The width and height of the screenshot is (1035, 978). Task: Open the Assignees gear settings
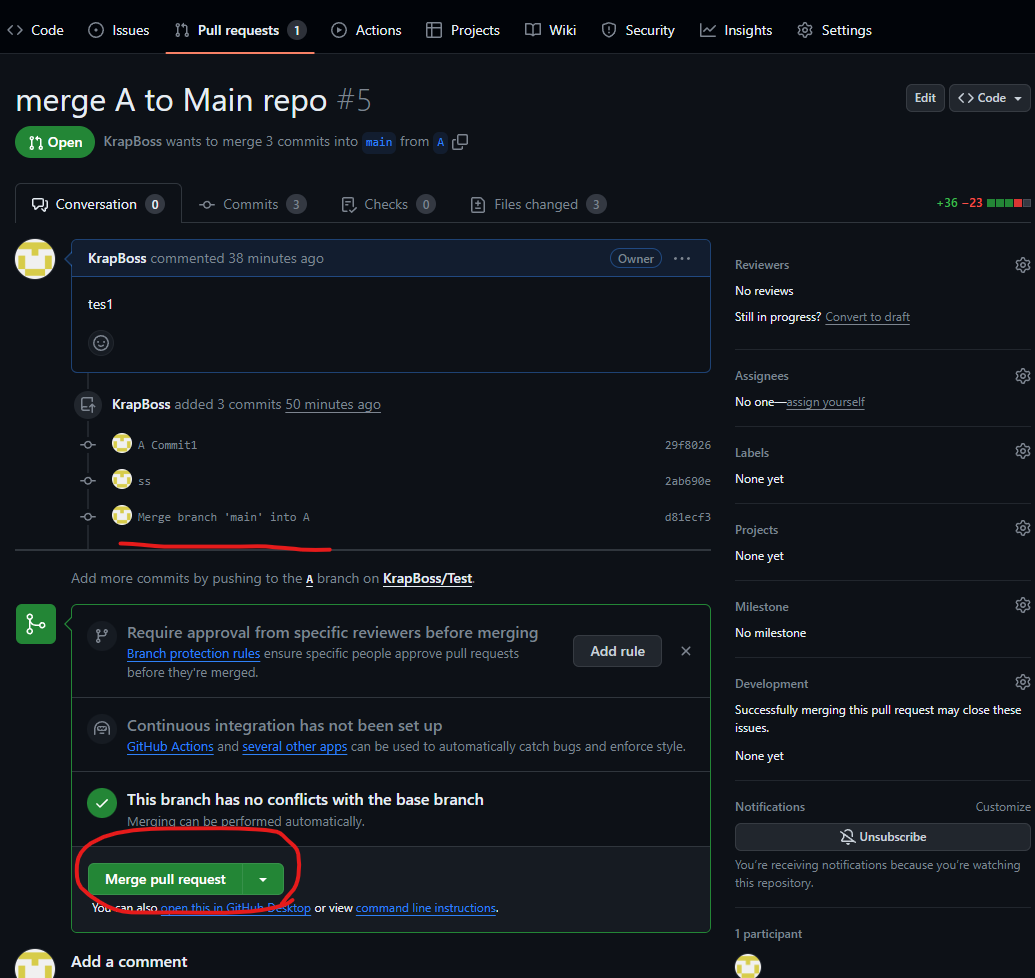pos(1022,376)
